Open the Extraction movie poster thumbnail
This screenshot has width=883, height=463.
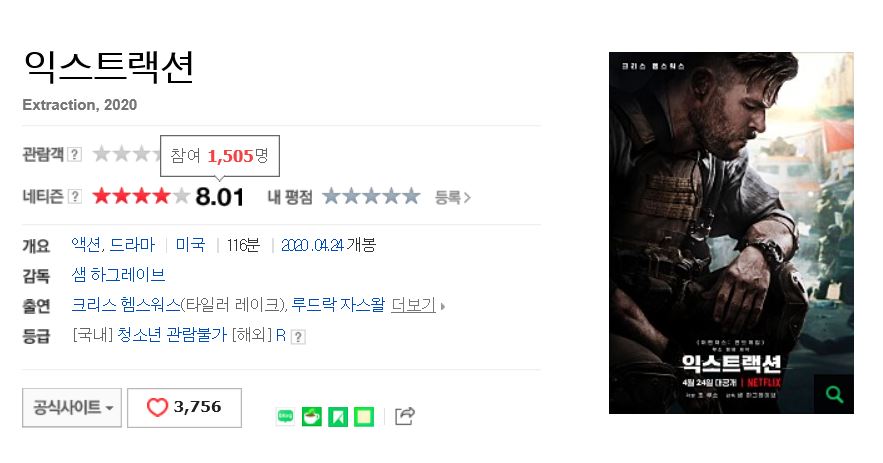(731, 233)
